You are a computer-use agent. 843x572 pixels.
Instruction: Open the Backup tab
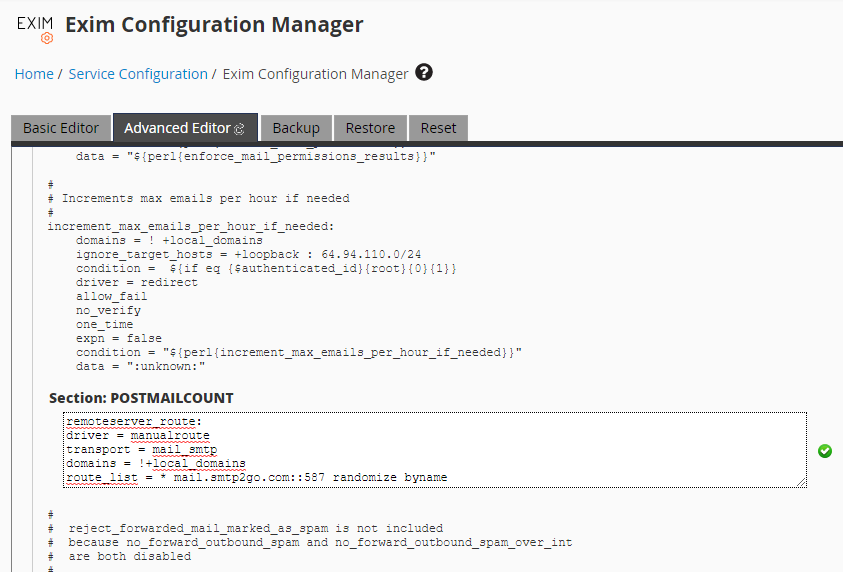(x=296, y=128)
